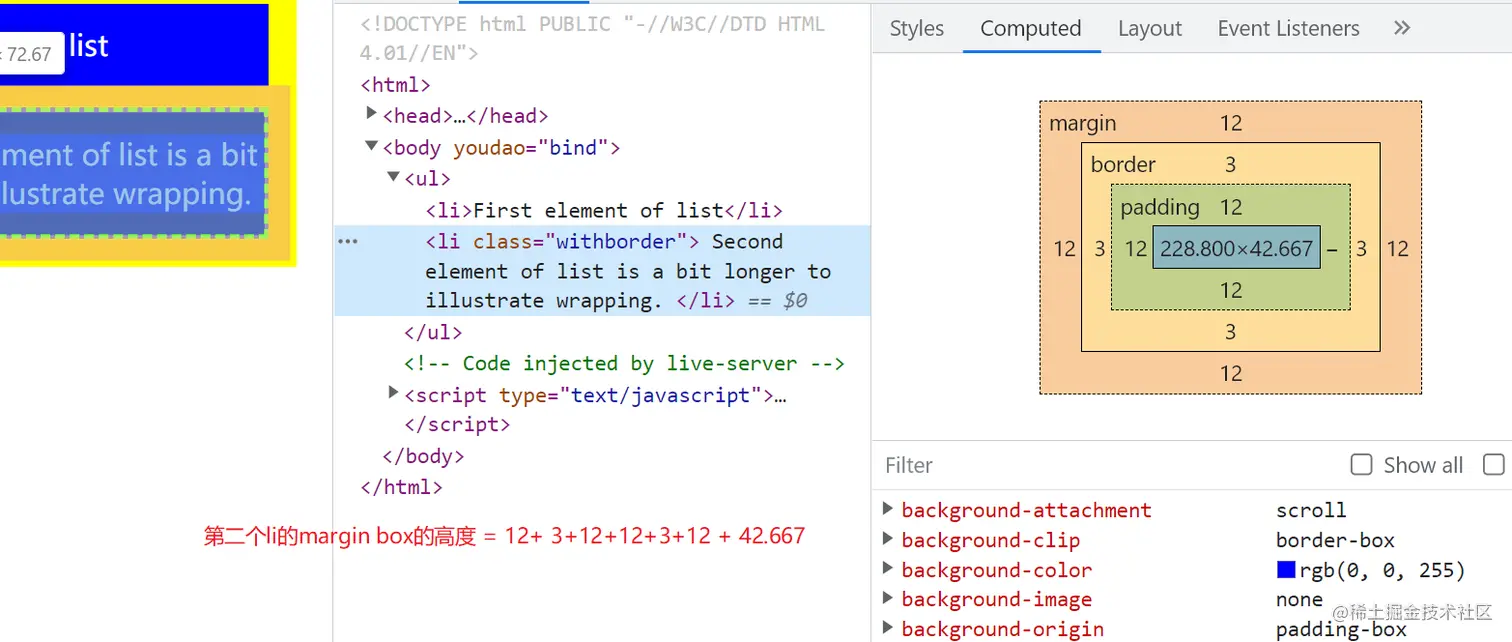Viewport: 1512px width, 642px height.
Task: Click the bottom margin value 12
Action: [x=1231, y=374]
